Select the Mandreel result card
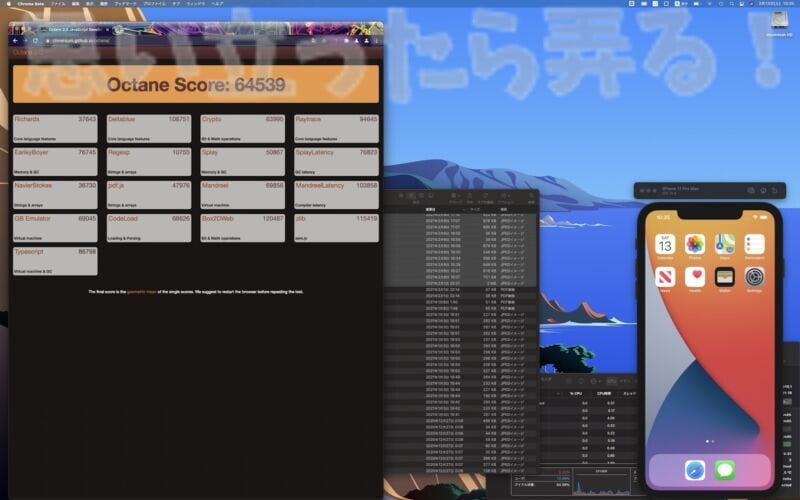The width and height of the screenshot is (800, 500). coord(243,195)
